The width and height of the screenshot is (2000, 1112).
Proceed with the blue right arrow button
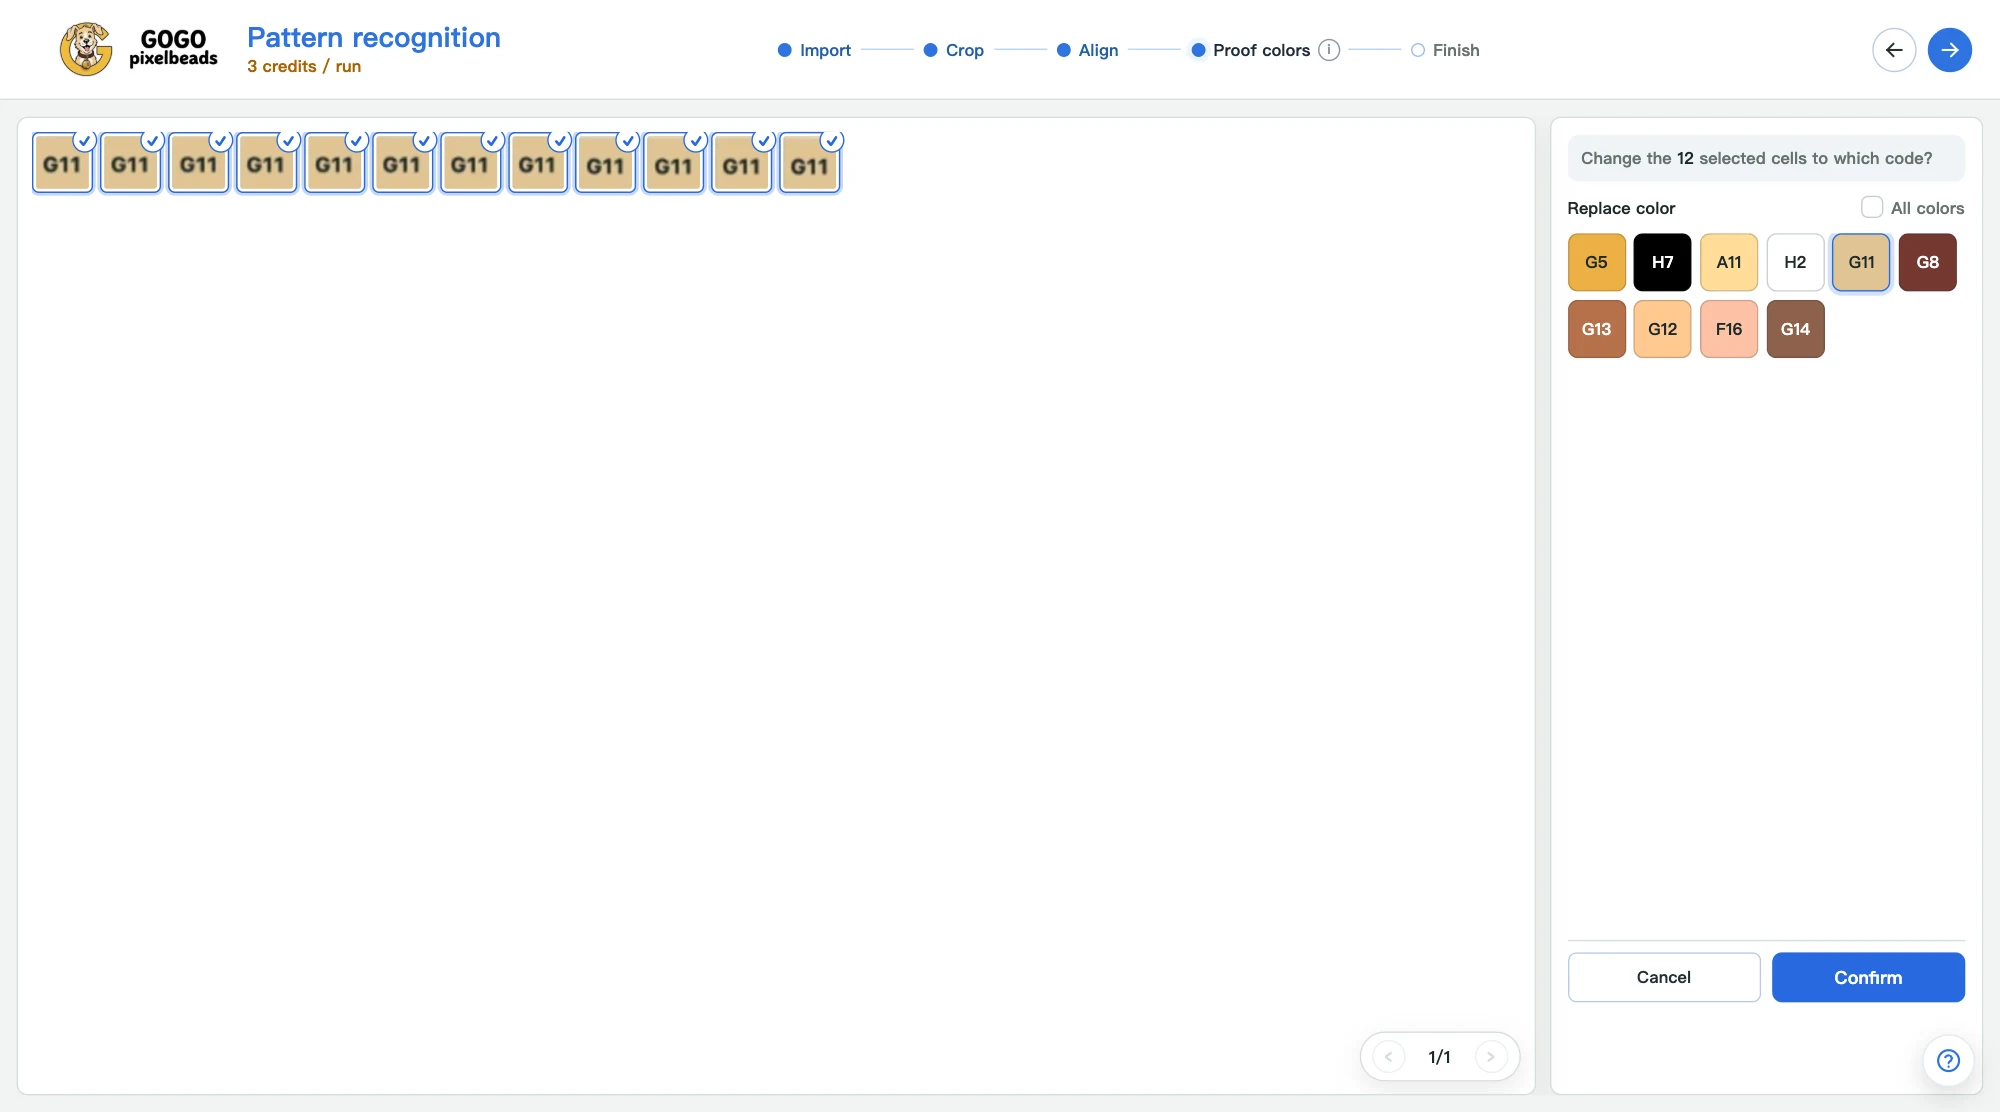pos(1950,50)
